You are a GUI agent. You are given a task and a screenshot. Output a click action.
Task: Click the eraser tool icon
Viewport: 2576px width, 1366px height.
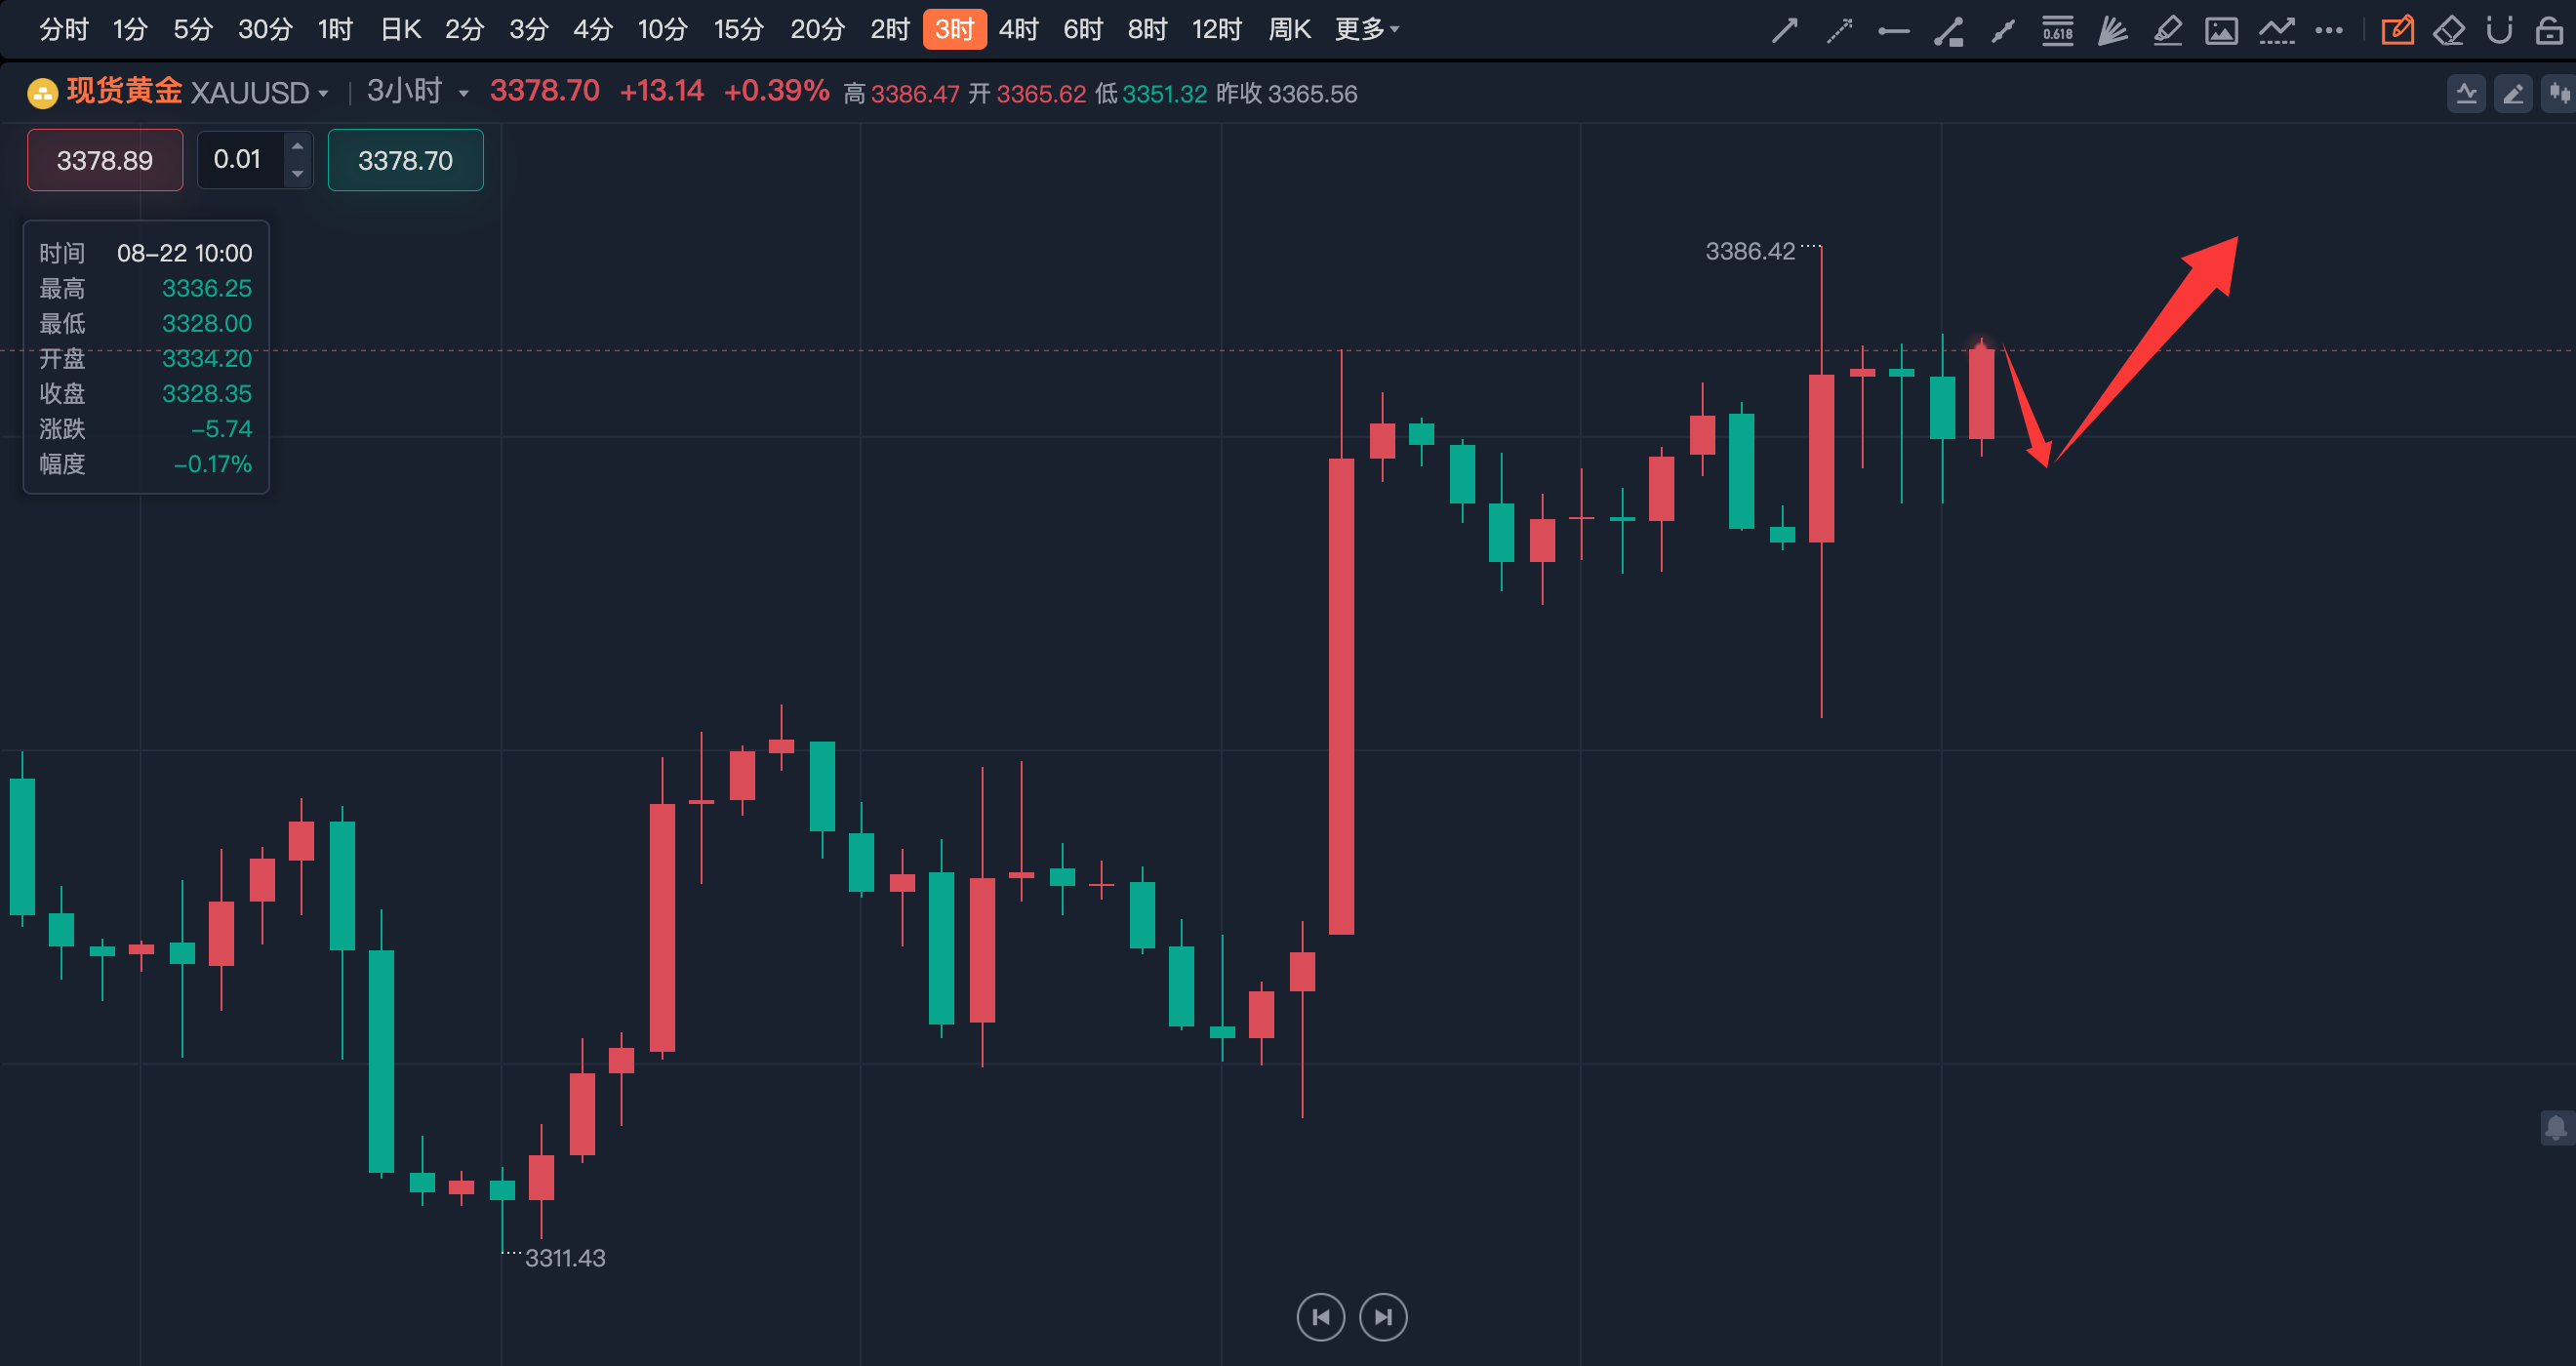click(2448, 31)
